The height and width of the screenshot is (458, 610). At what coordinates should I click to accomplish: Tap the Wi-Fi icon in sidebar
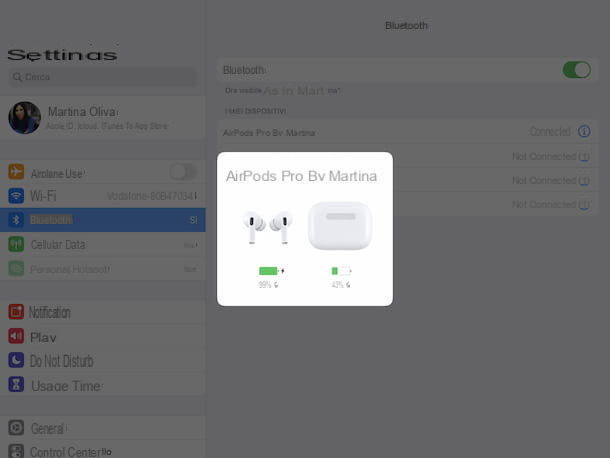(x=16, y=196)
